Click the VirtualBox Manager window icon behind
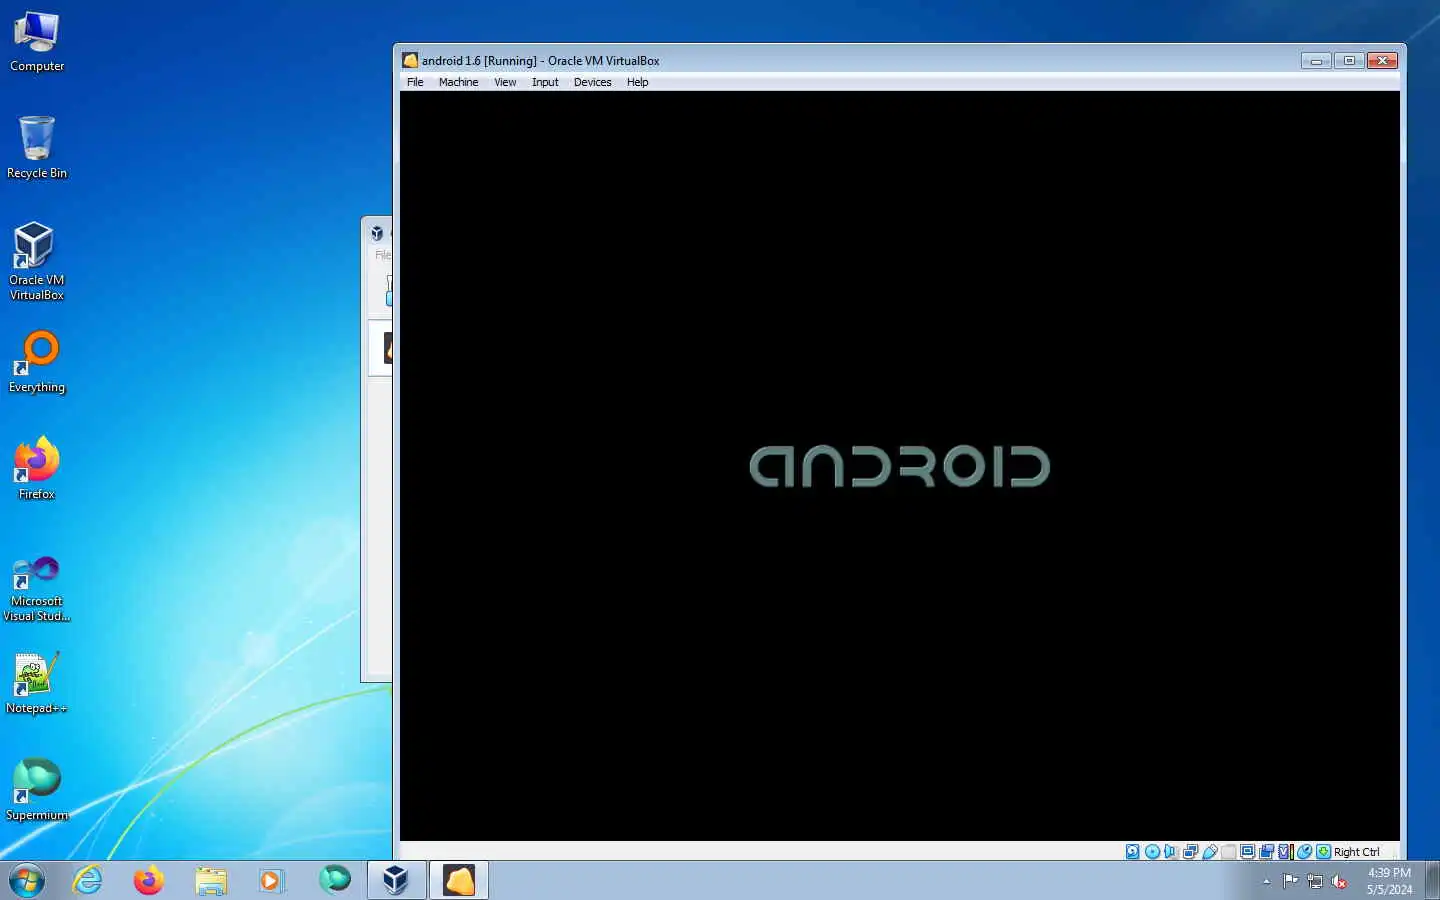Screen dimensions: 1440x900 pos(377,233)
